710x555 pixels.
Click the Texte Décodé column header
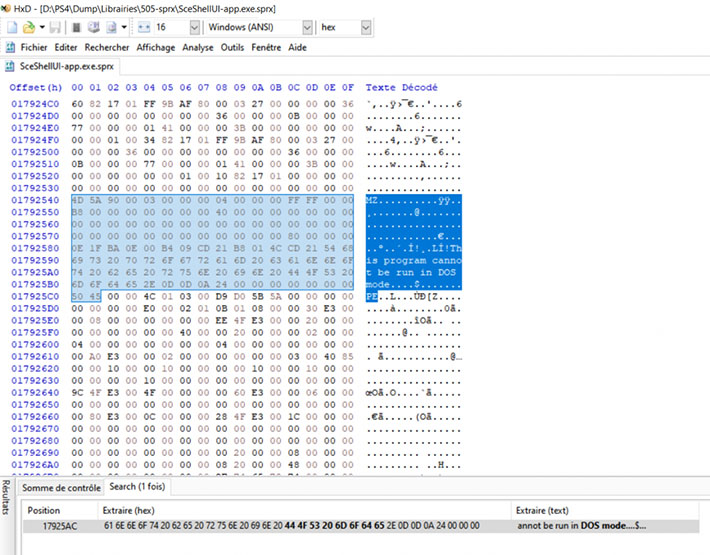coord(402,87)
